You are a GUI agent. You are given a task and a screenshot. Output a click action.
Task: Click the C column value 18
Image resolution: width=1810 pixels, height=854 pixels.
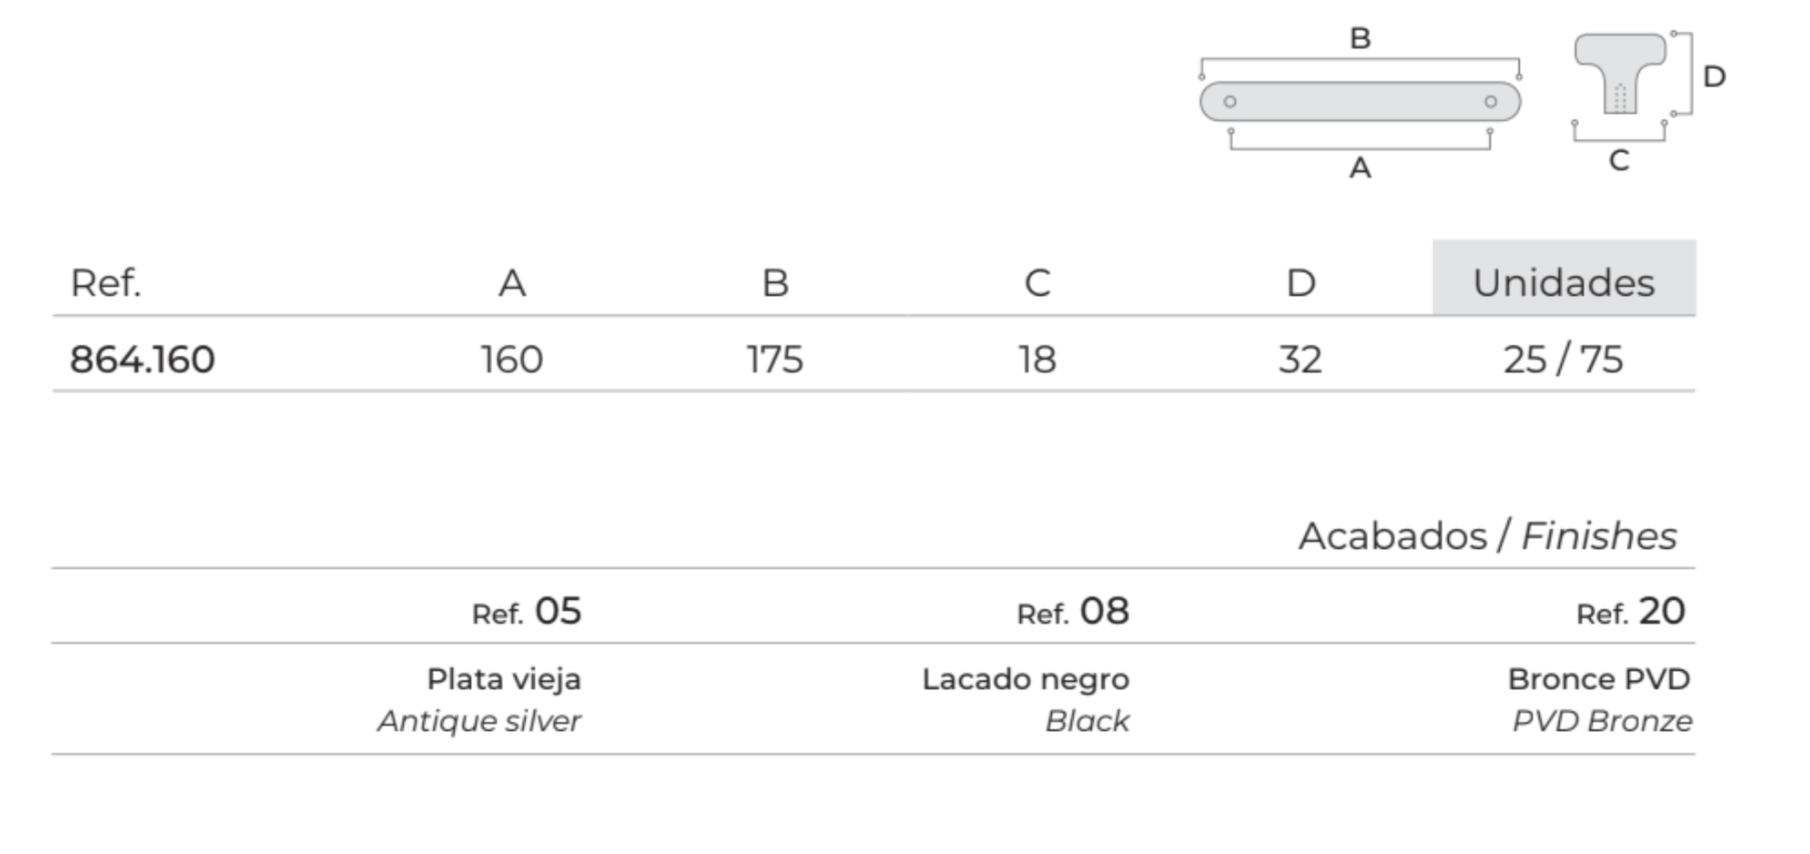tap(1037, 359)
